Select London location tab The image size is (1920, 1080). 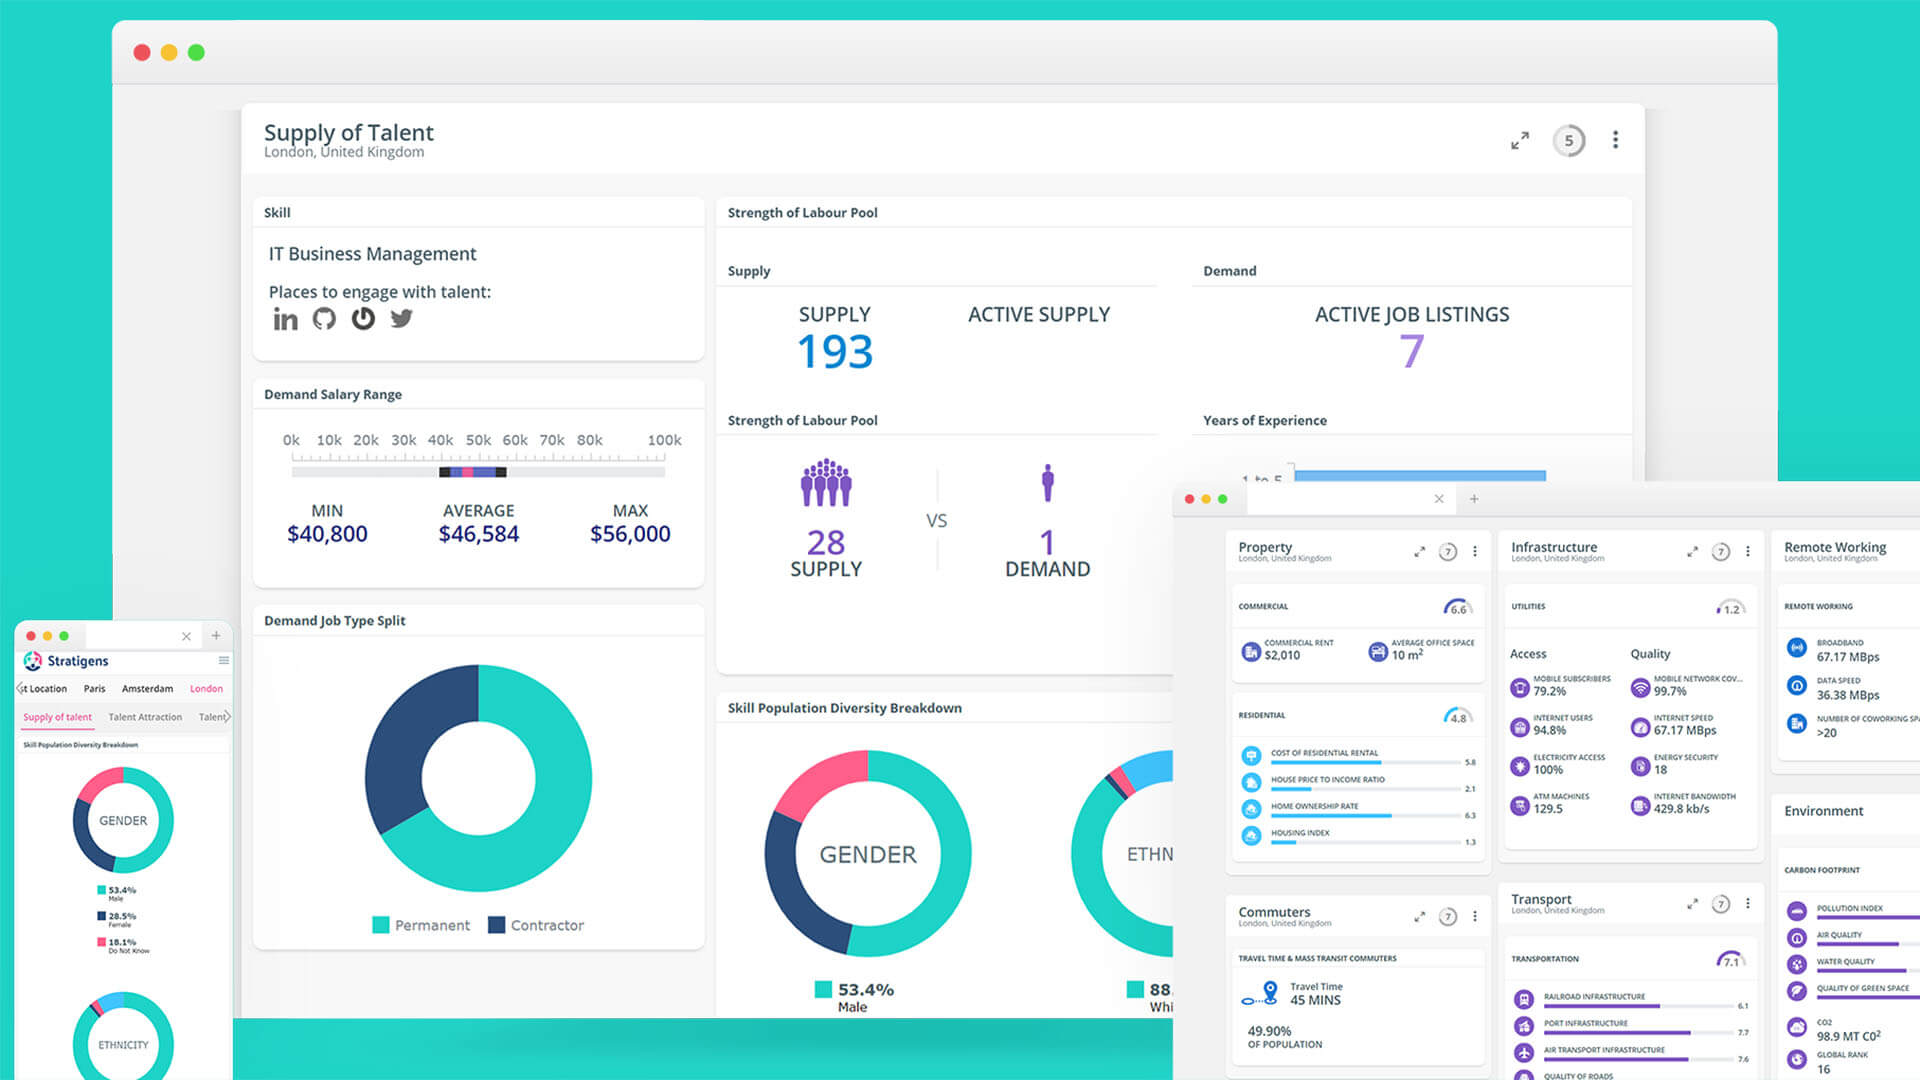206,689
